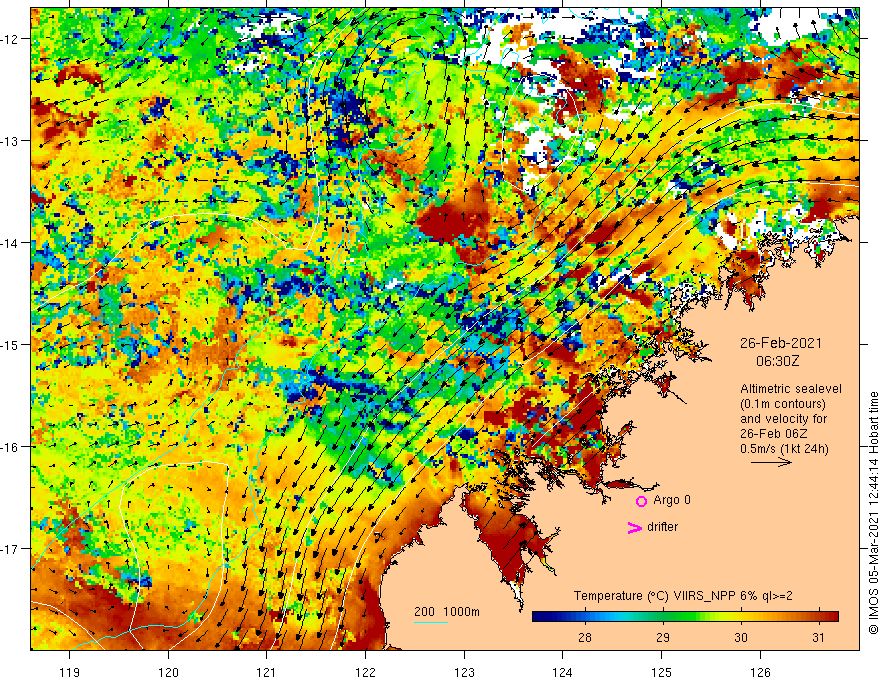This screenshot has height=680, width=880.
Task: Click the magenta Argo float circle marker
Action: (x=641, y=501)
